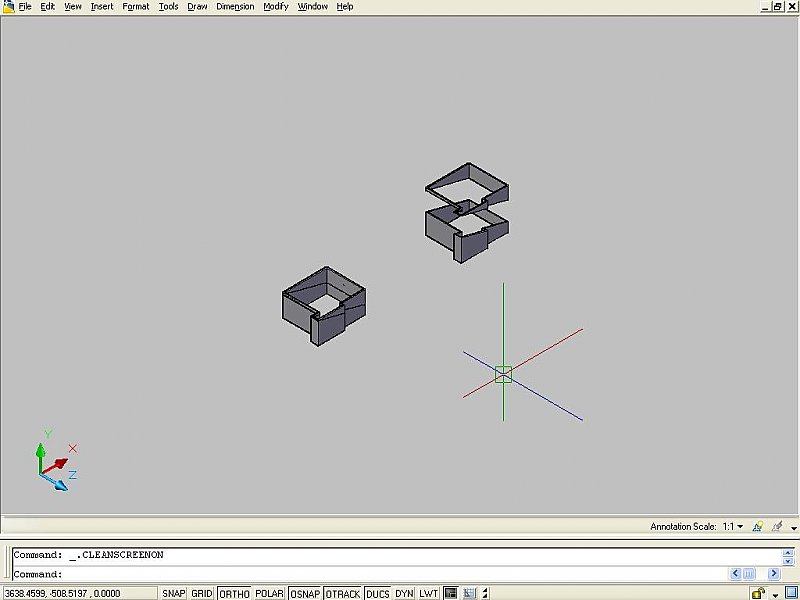800x600 pixels.
Task: Click the command line horizontal scroll thumb
Action: pos(748,573)
